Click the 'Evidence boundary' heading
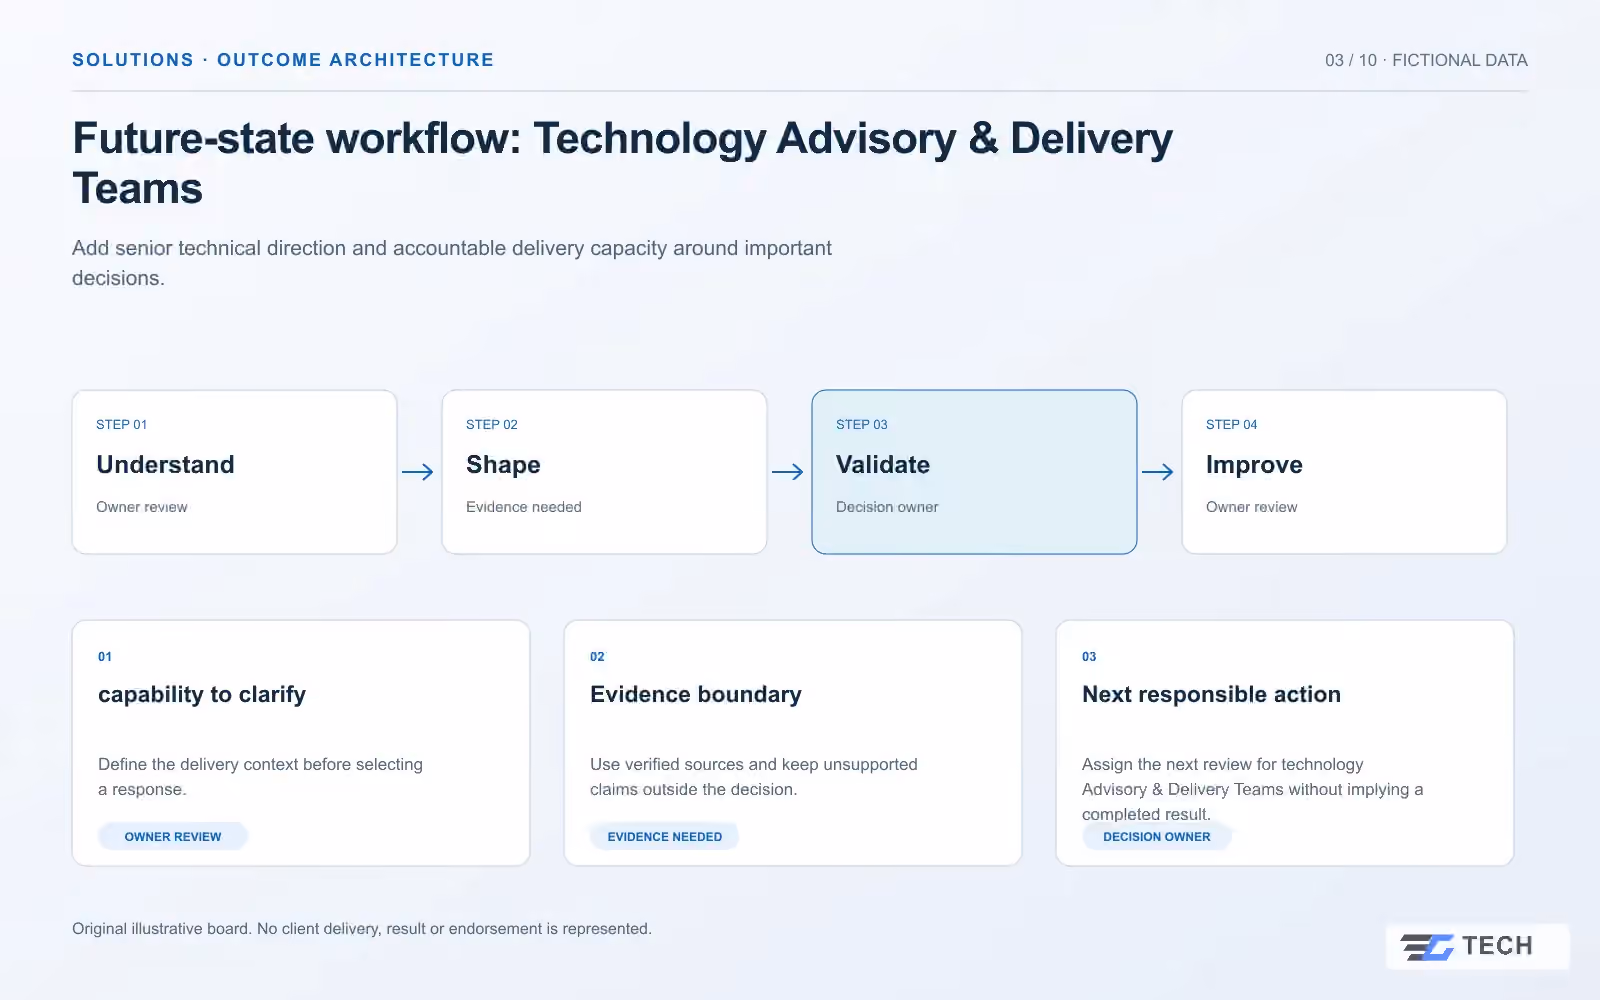 (x=696, y=695)
